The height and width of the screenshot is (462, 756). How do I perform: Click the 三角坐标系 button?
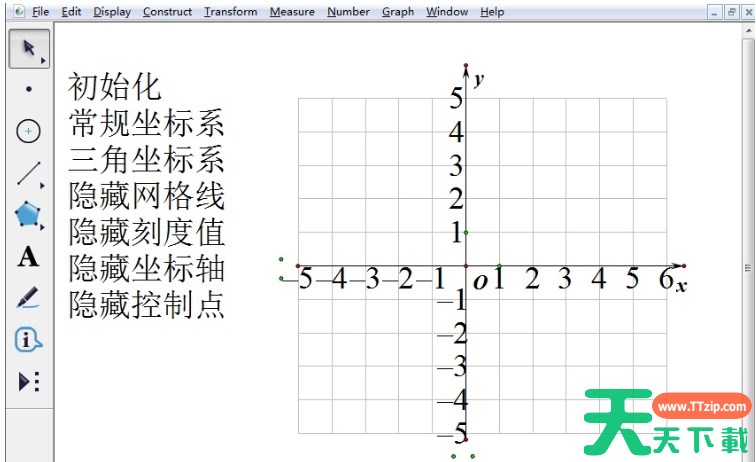pyautogui.click(x=146, y=160)
